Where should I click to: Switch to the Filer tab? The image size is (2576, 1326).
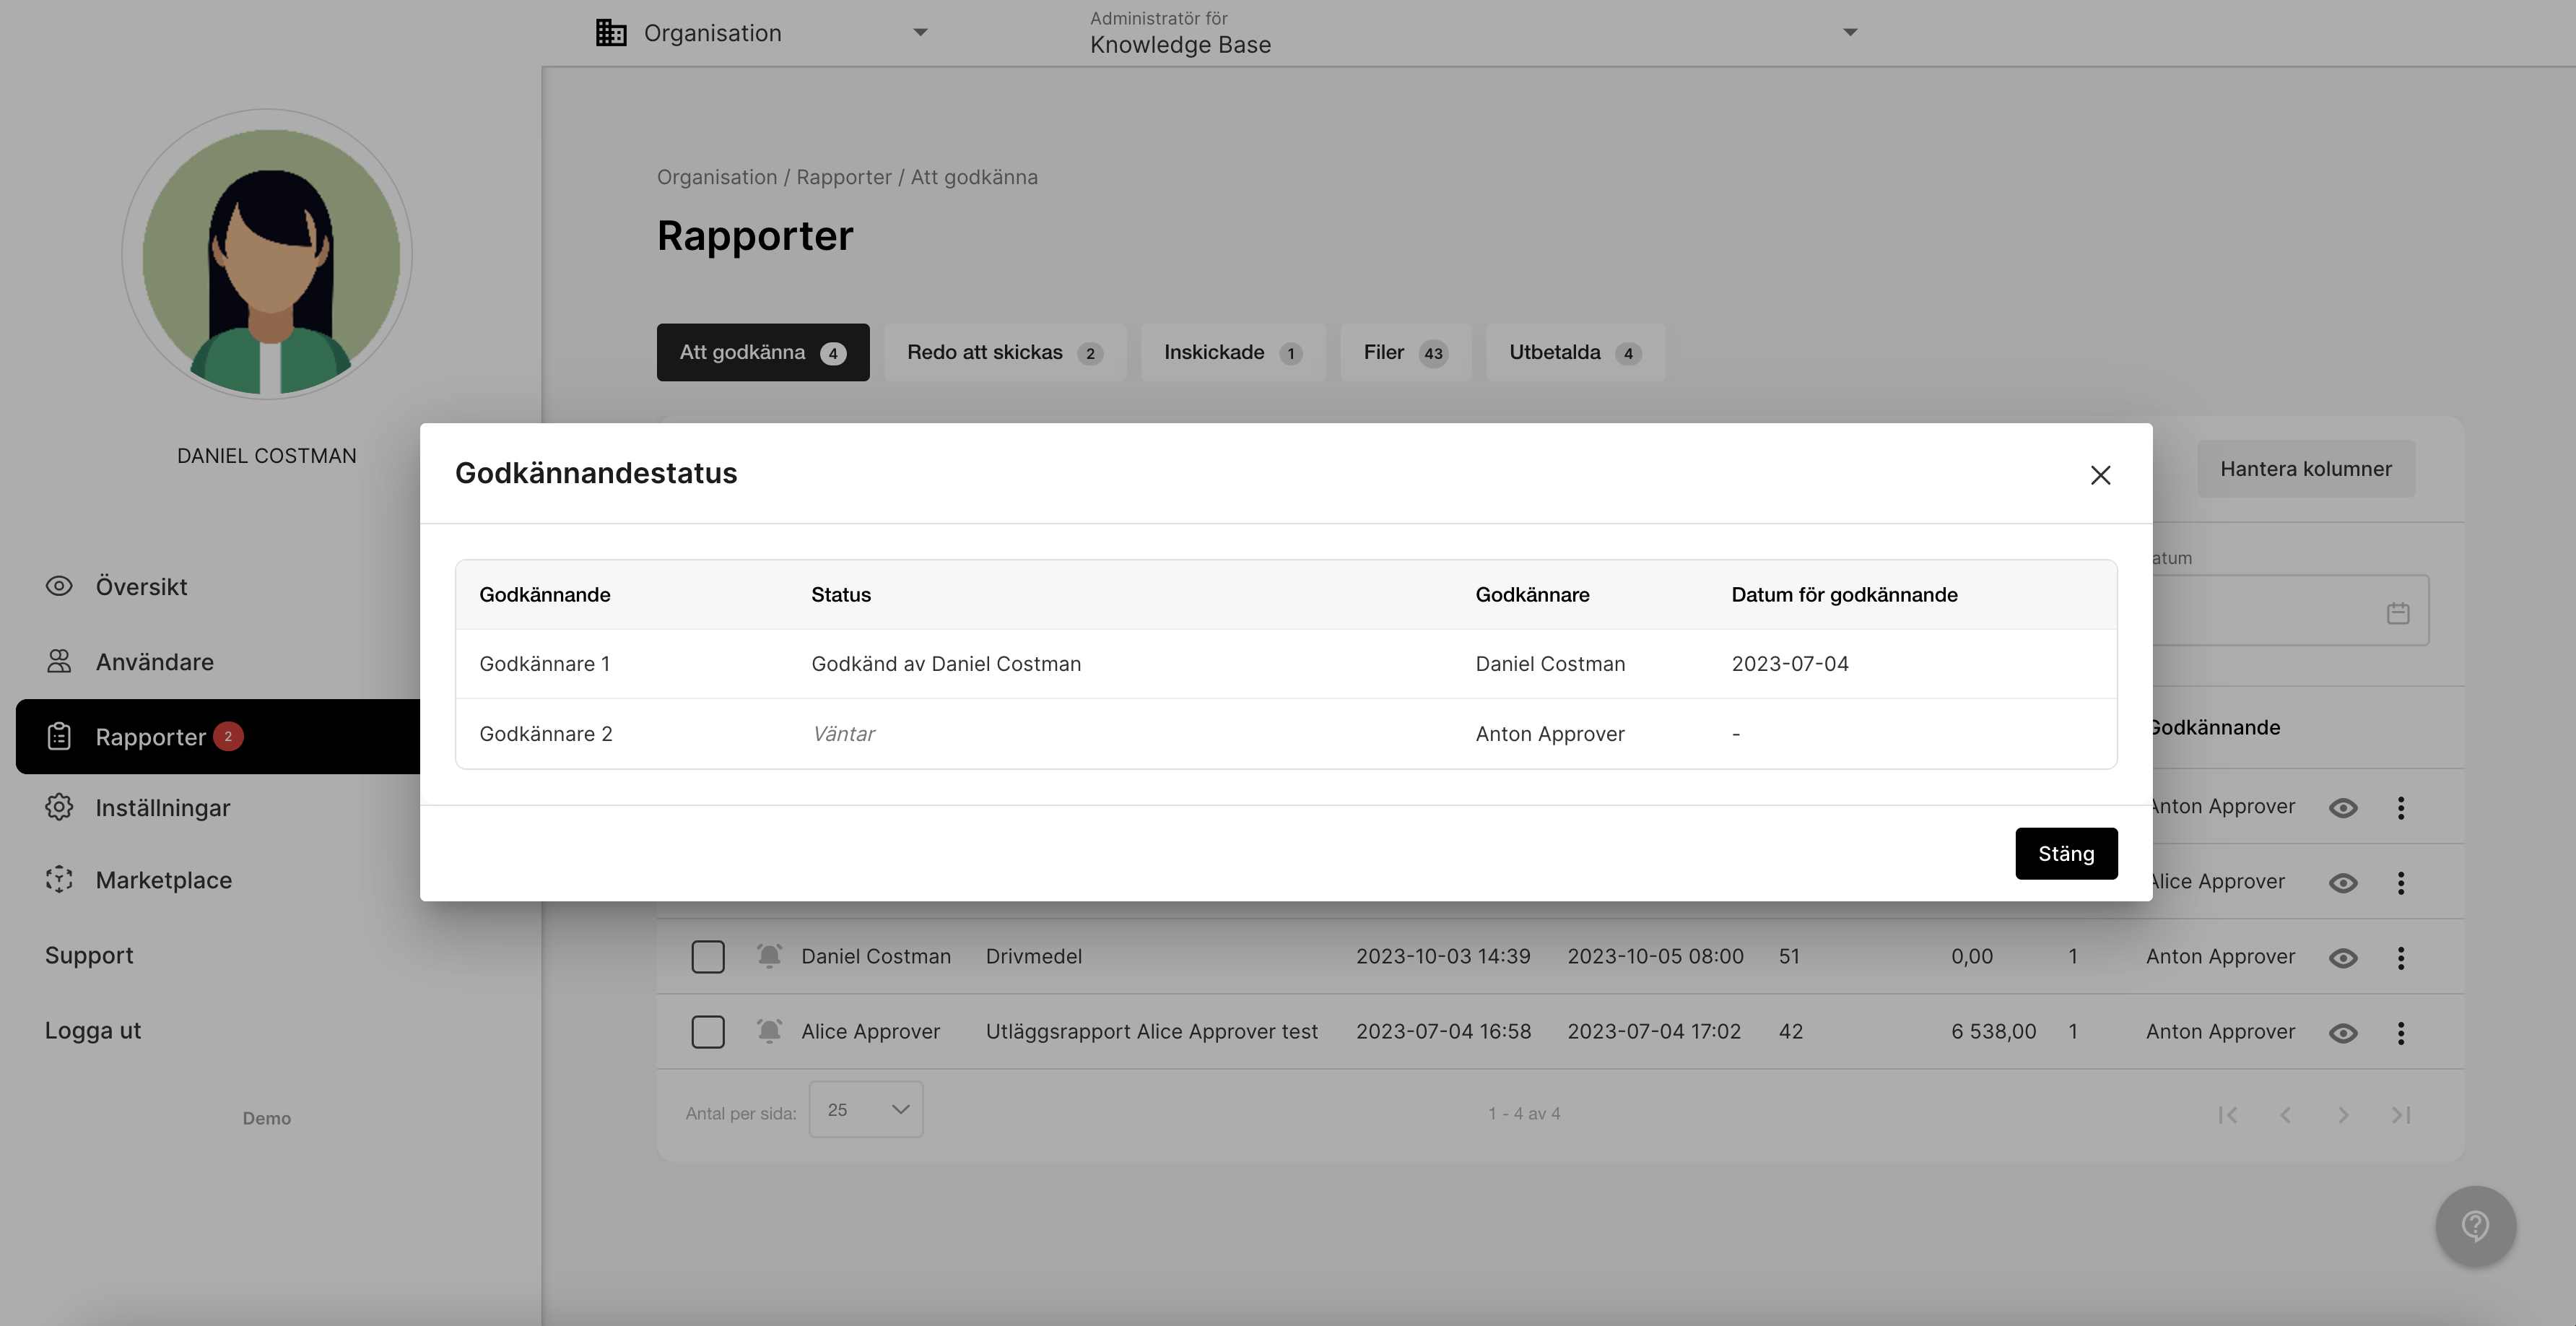click(1405, 352)
